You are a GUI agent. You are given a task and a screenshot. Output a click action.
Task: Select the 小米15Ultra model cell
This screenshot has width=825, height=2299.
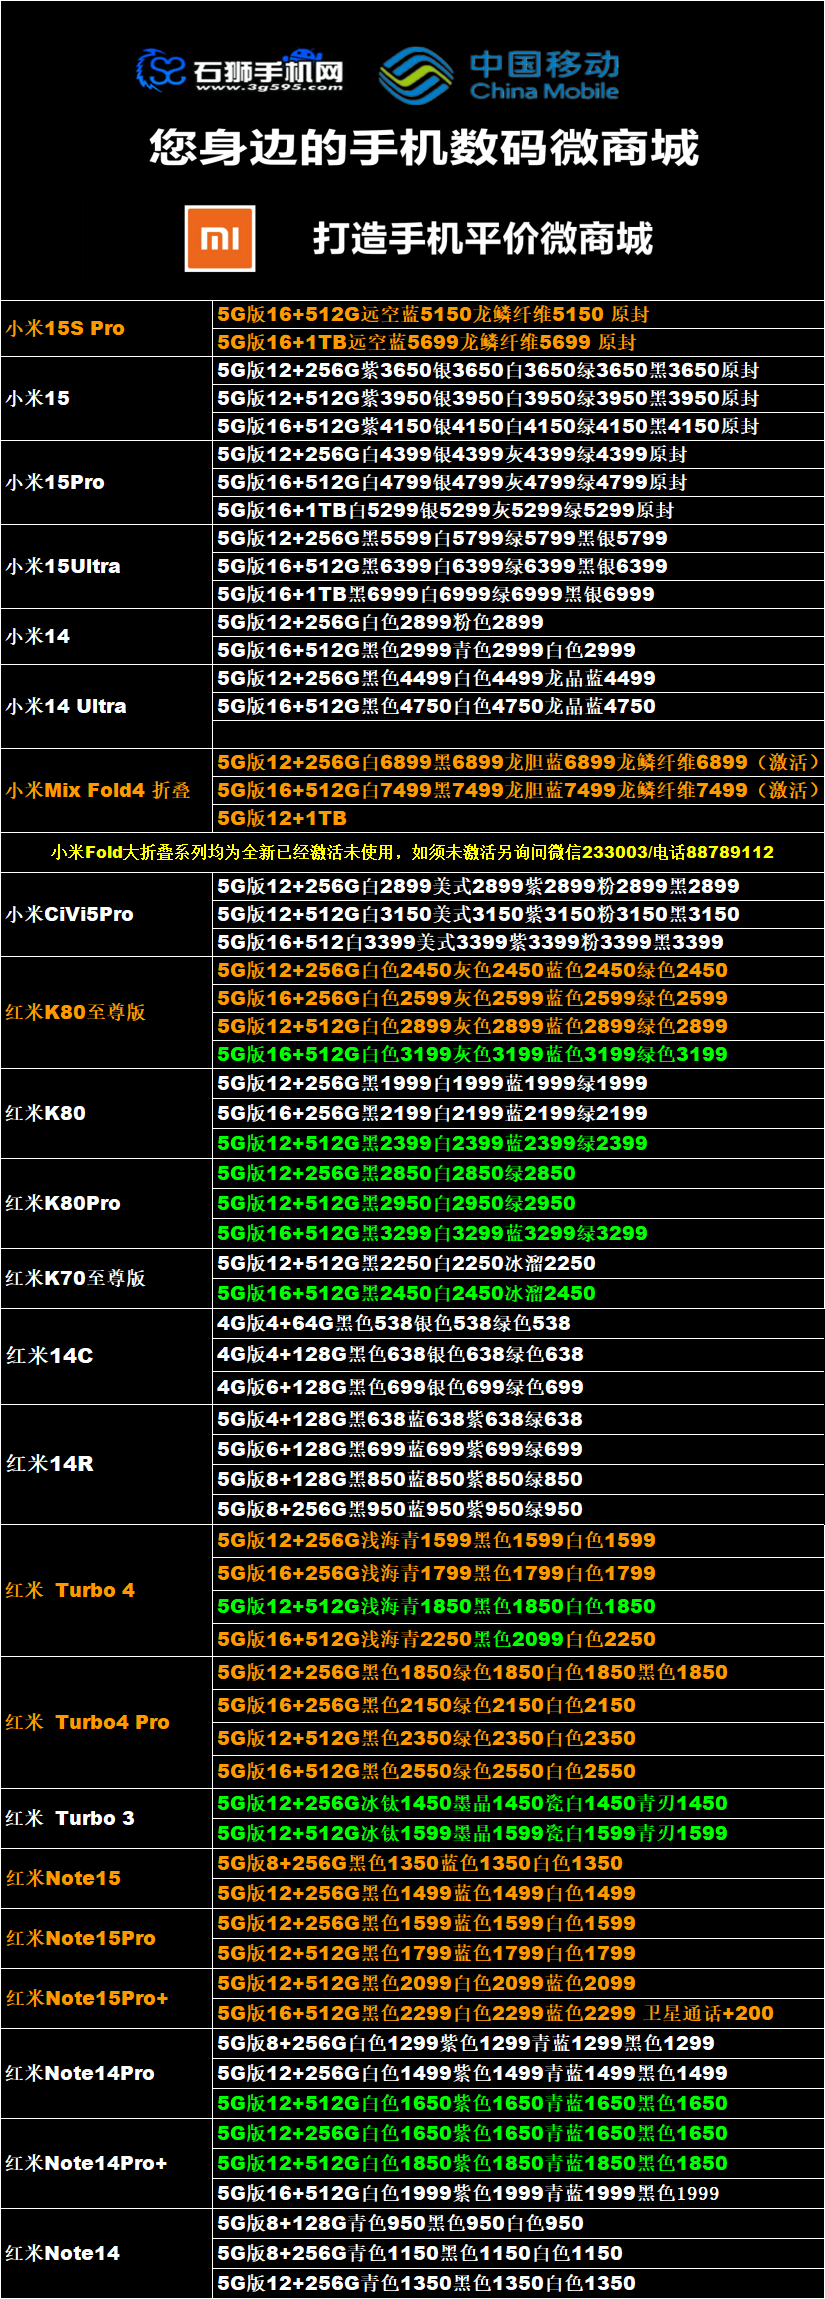(x=63, y=566)
